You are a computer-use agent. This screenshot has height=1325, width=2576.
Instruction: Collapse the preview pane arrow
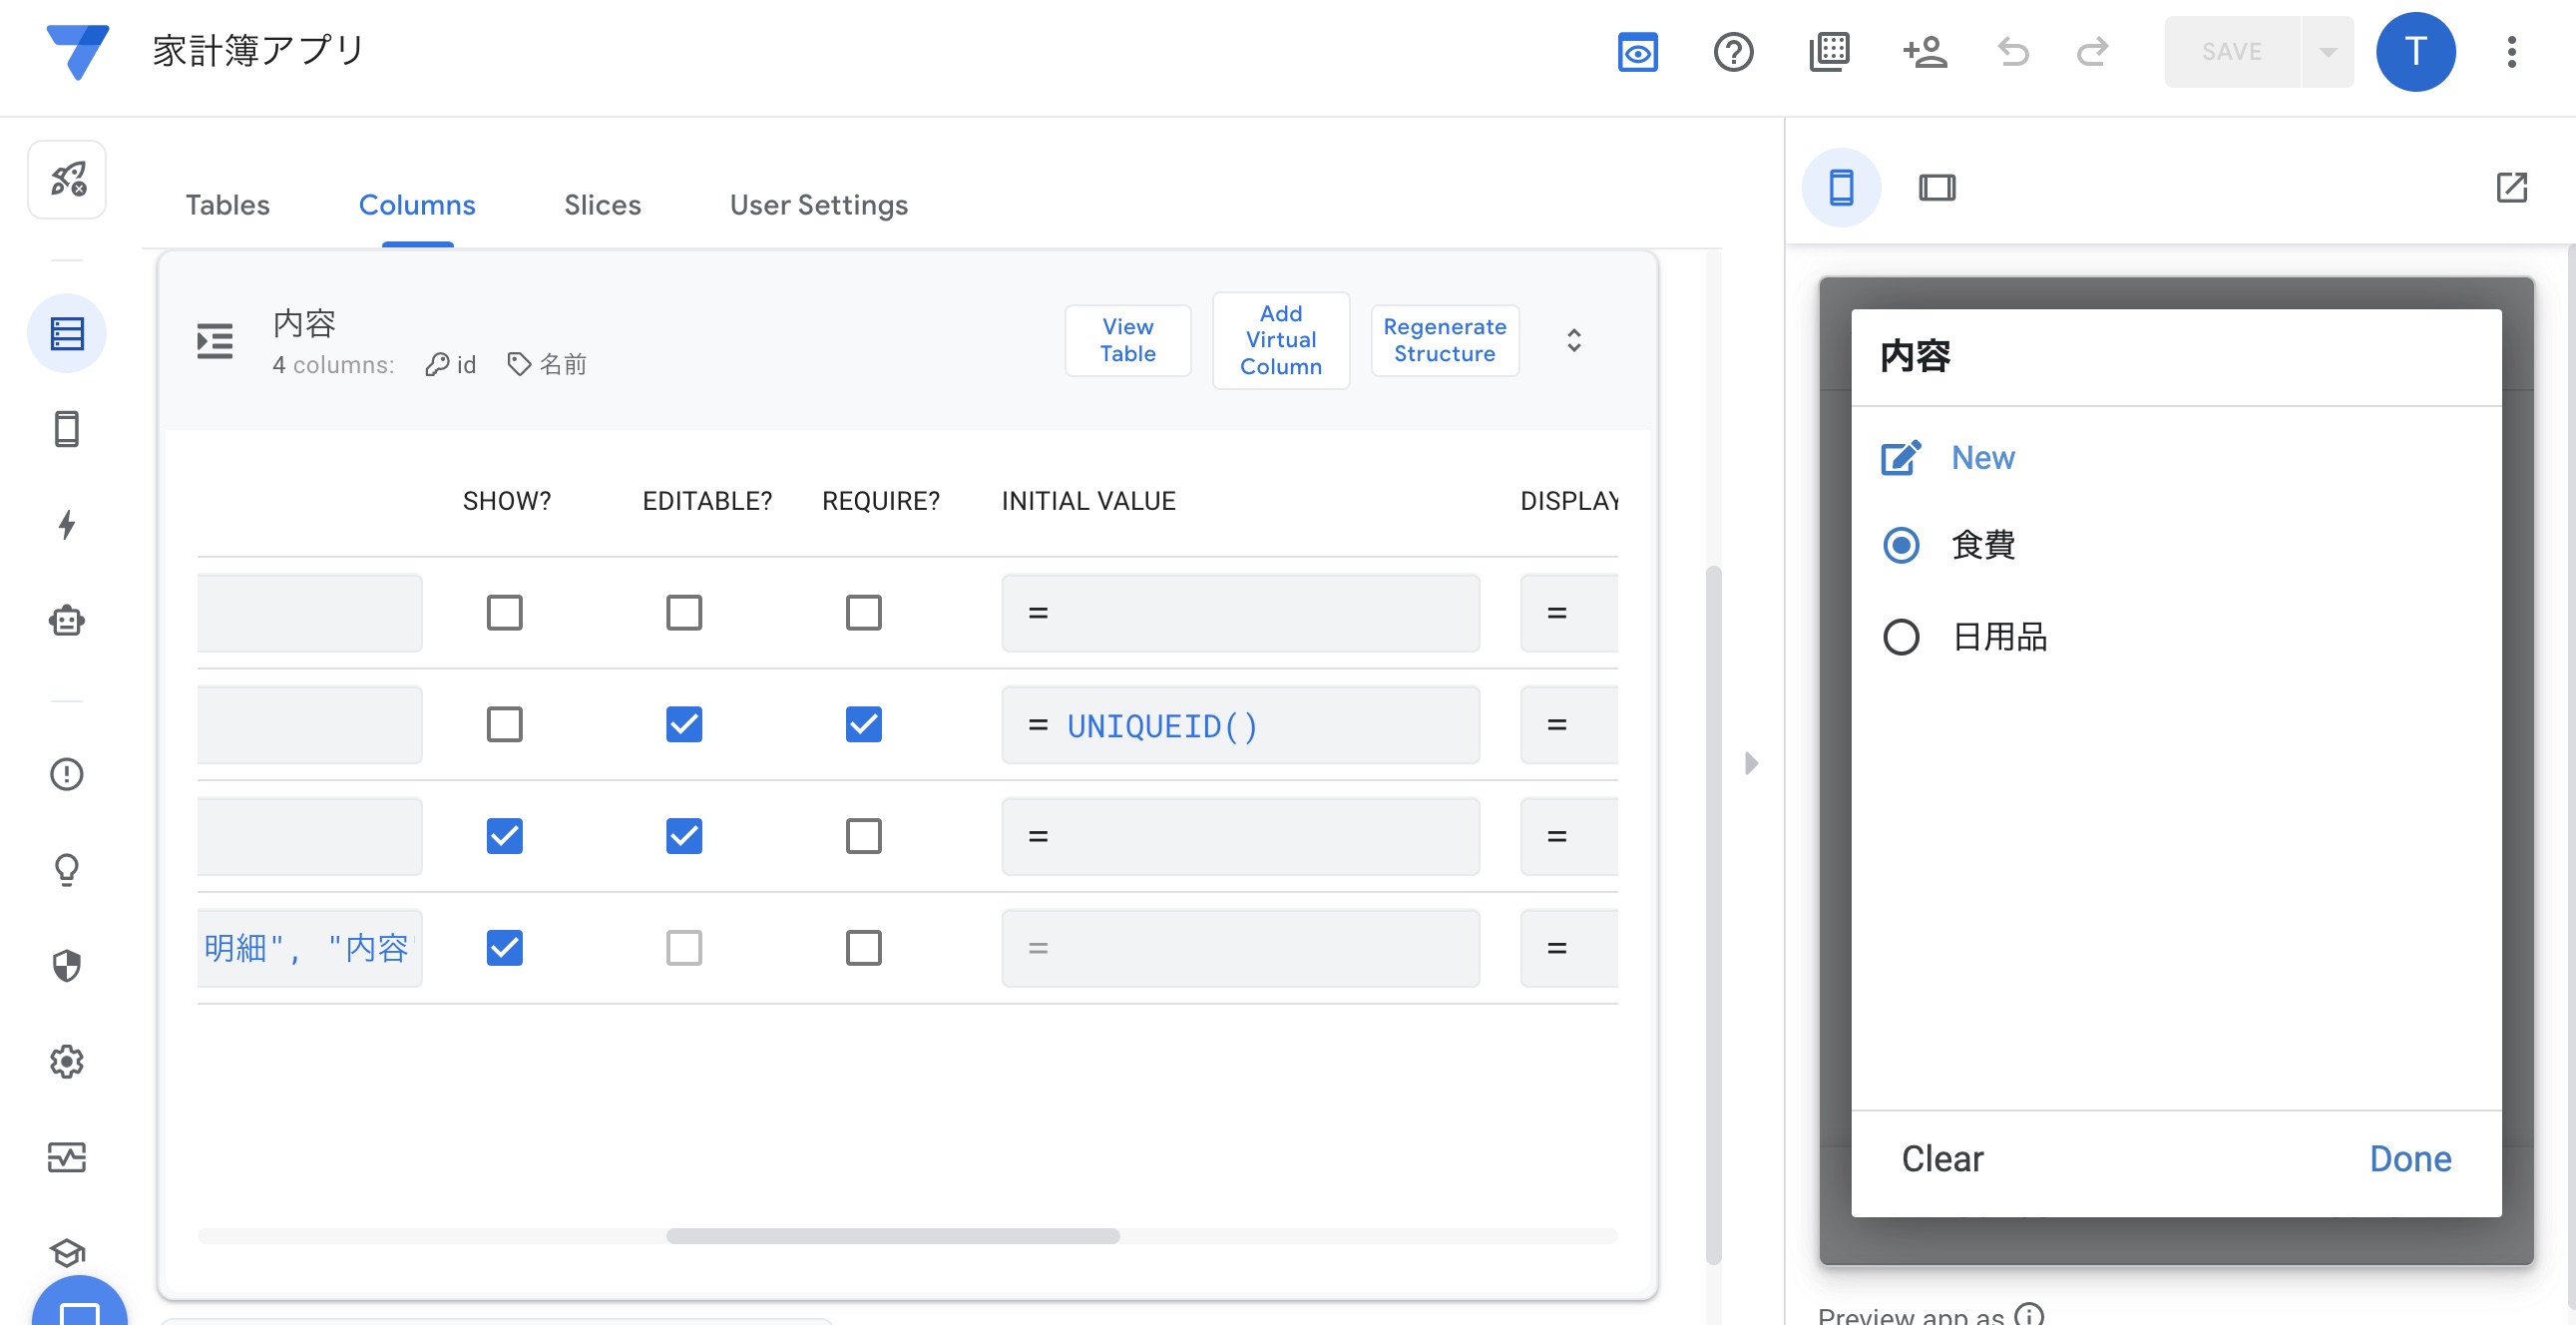(1750, 763)
